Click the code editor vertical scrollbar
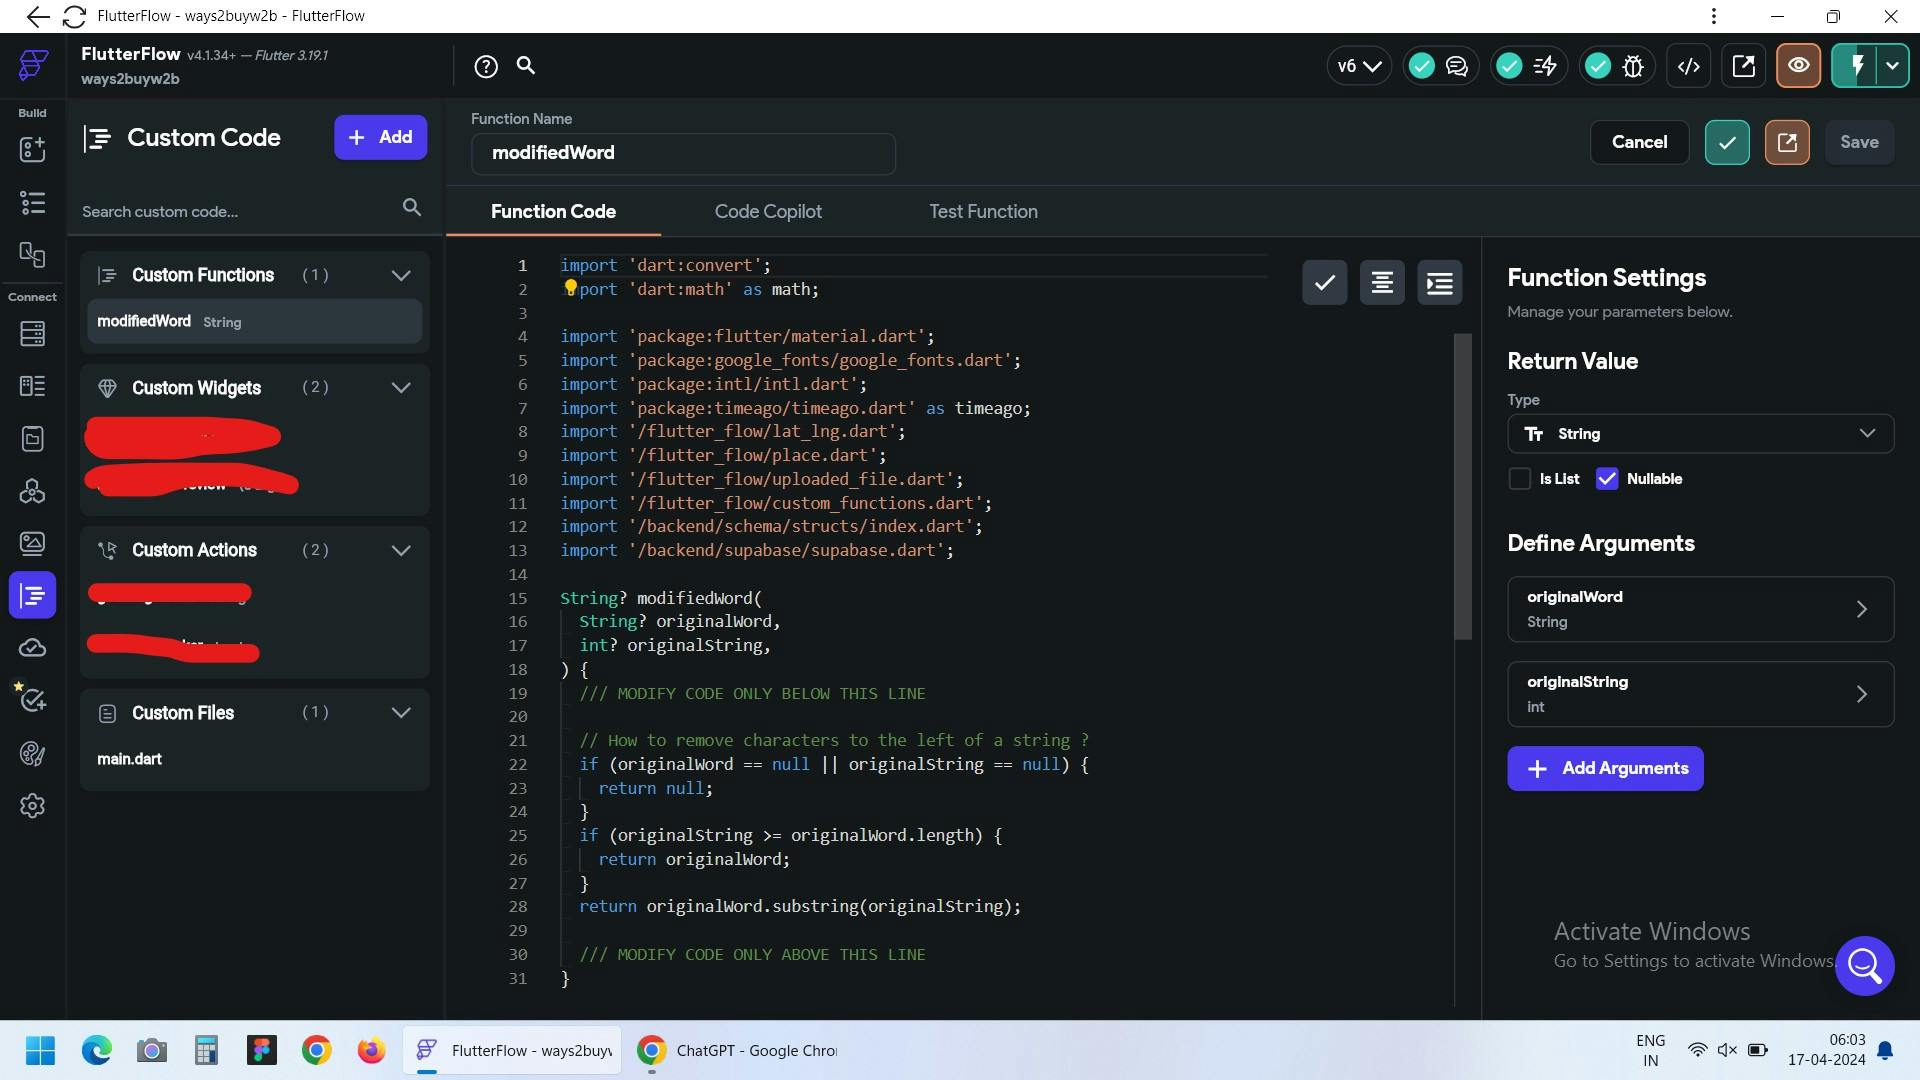The height and width of the screenshot is (1080, 1920). point(1463,486)
